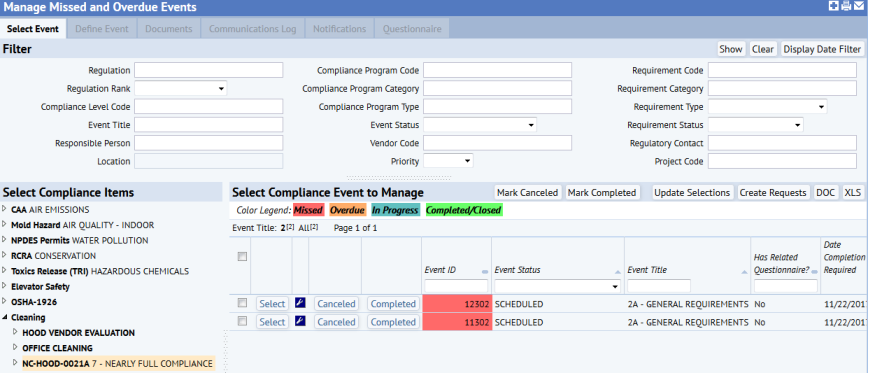The width and height of the screenshot is (869, 373).
Task: Open the Requirement Status dropdown
Action: [756, 125]
